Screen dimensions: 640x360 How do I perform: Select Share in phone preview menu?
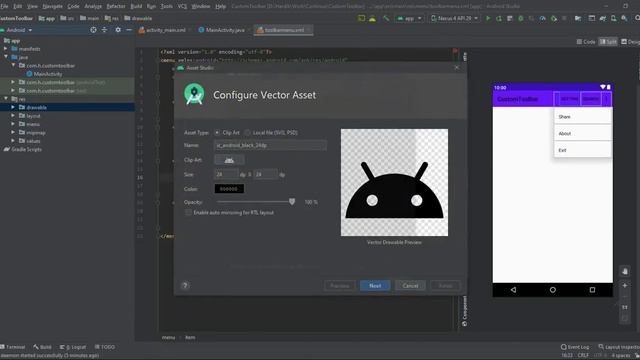pos(582,117)
